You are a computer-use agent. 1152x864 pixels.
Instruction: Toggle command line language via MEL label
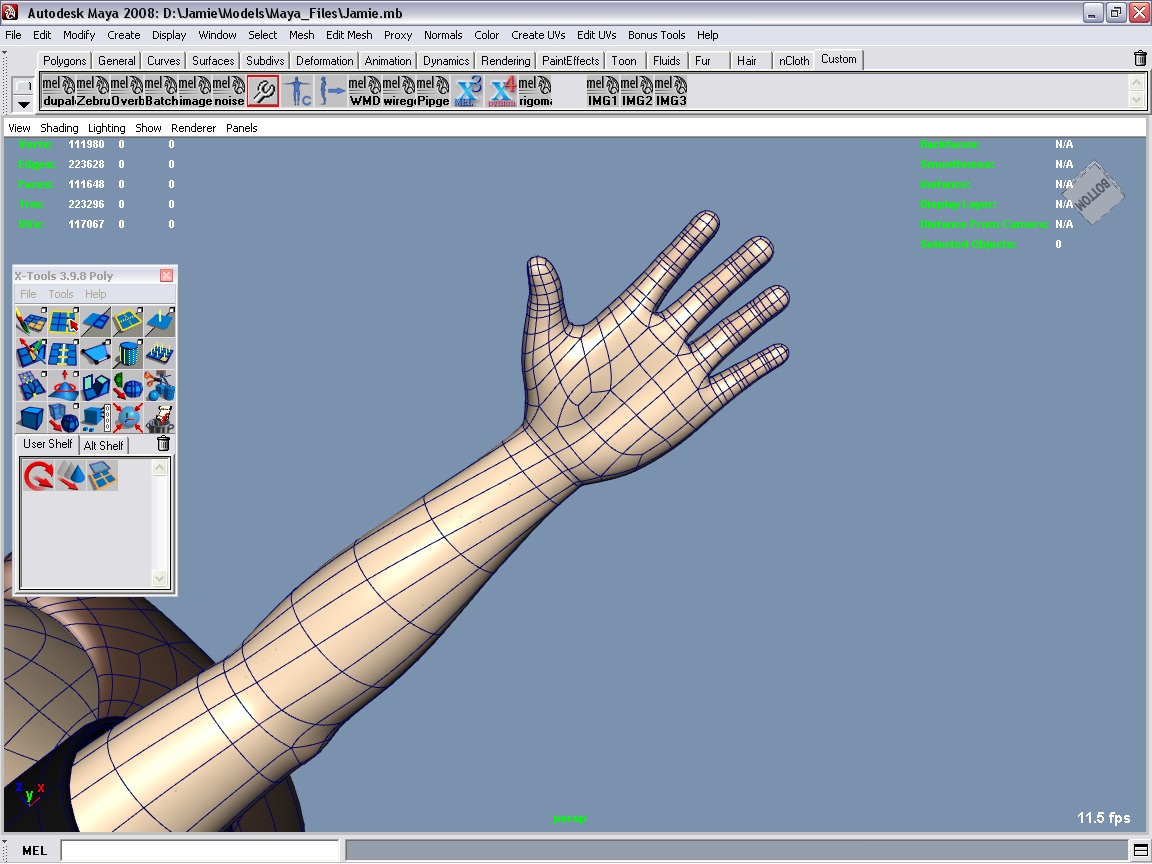[x=34, y=850]
